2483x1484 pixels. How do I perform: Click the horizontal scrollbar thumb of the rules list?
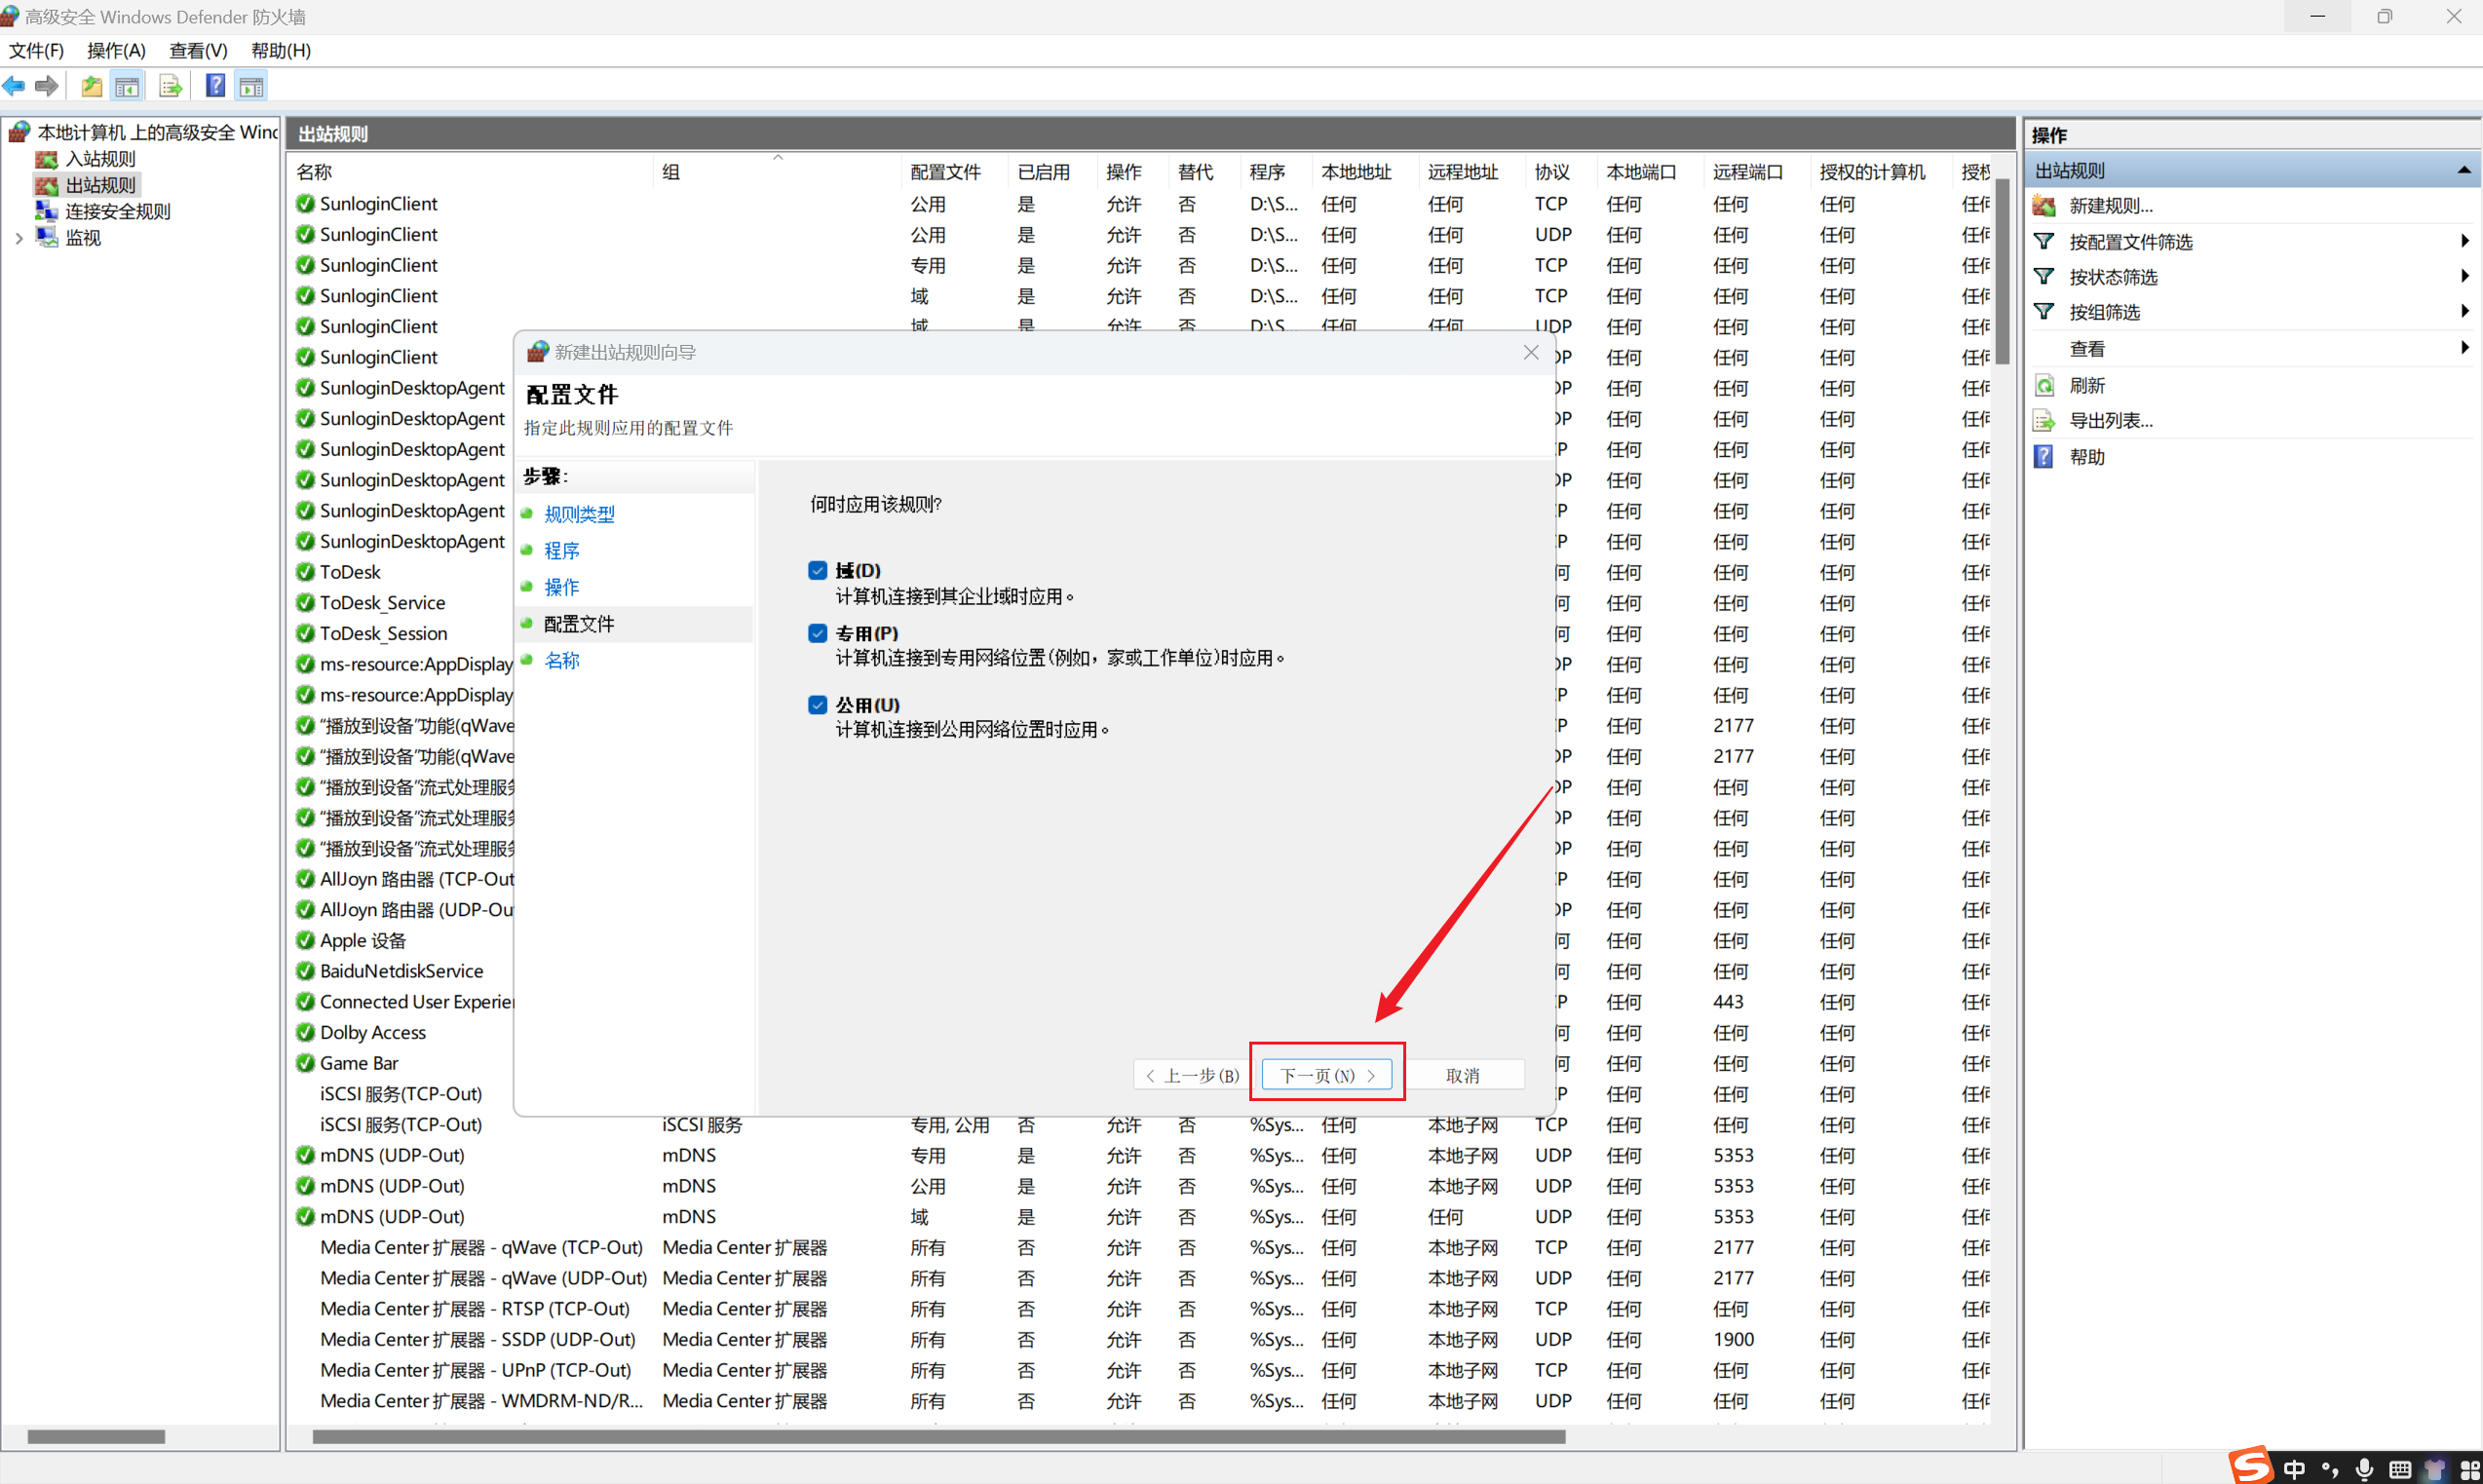(938, 1436)
